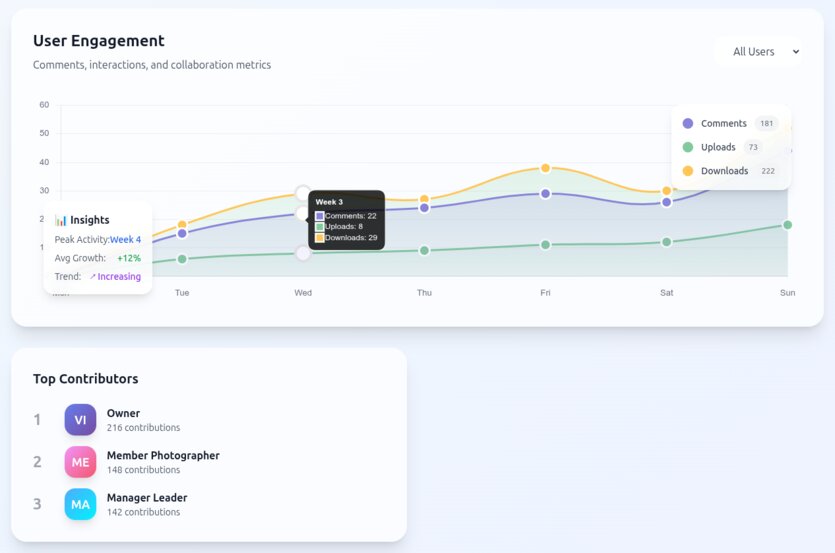Select the MA avatar of Manager Leader
The image size is (835, 553).
tap(80, 504)
